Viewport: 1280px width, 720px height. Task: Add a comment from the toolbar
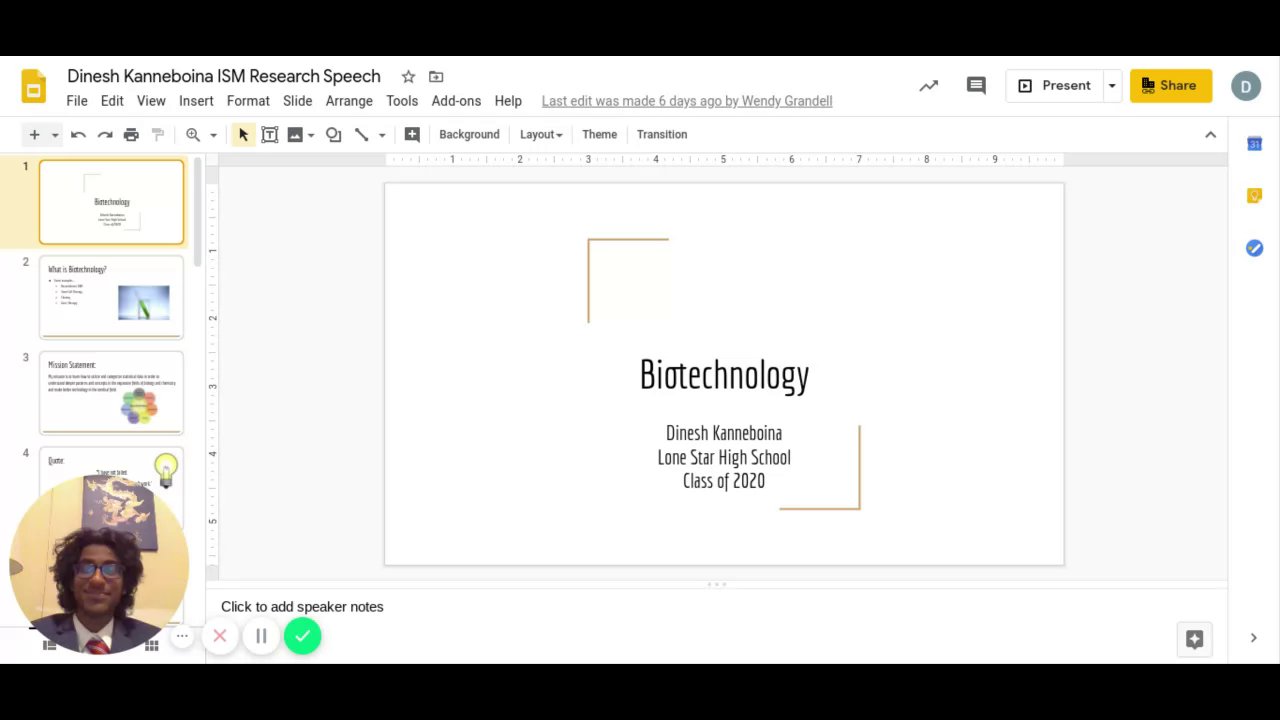[412, 134]
